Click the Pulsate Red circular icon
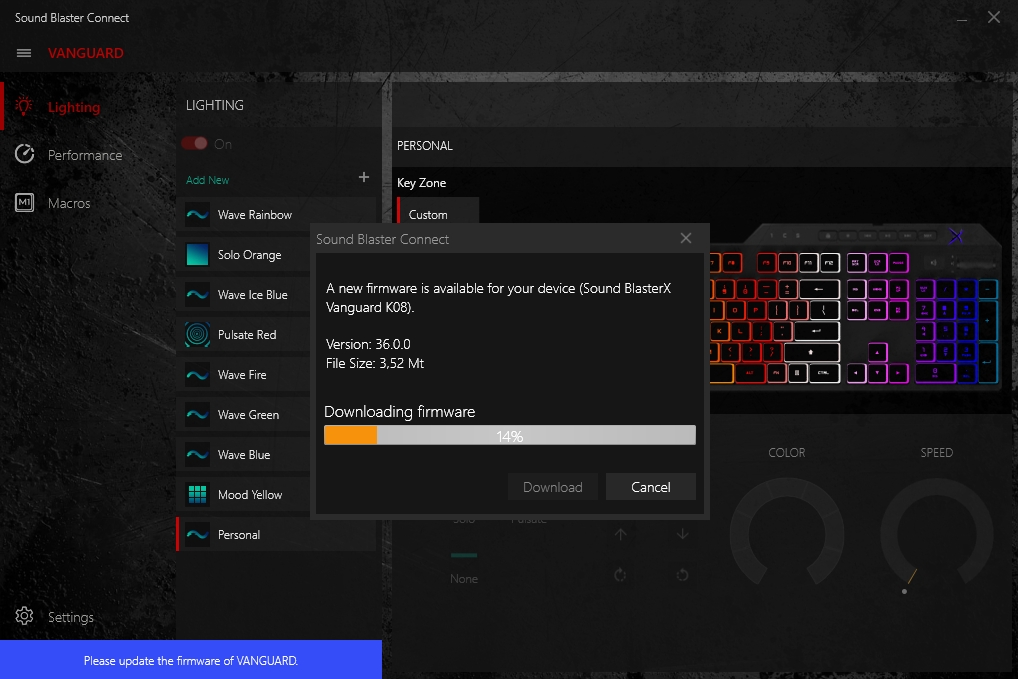Screen dimensions: 1018x679 coord(197,335)
